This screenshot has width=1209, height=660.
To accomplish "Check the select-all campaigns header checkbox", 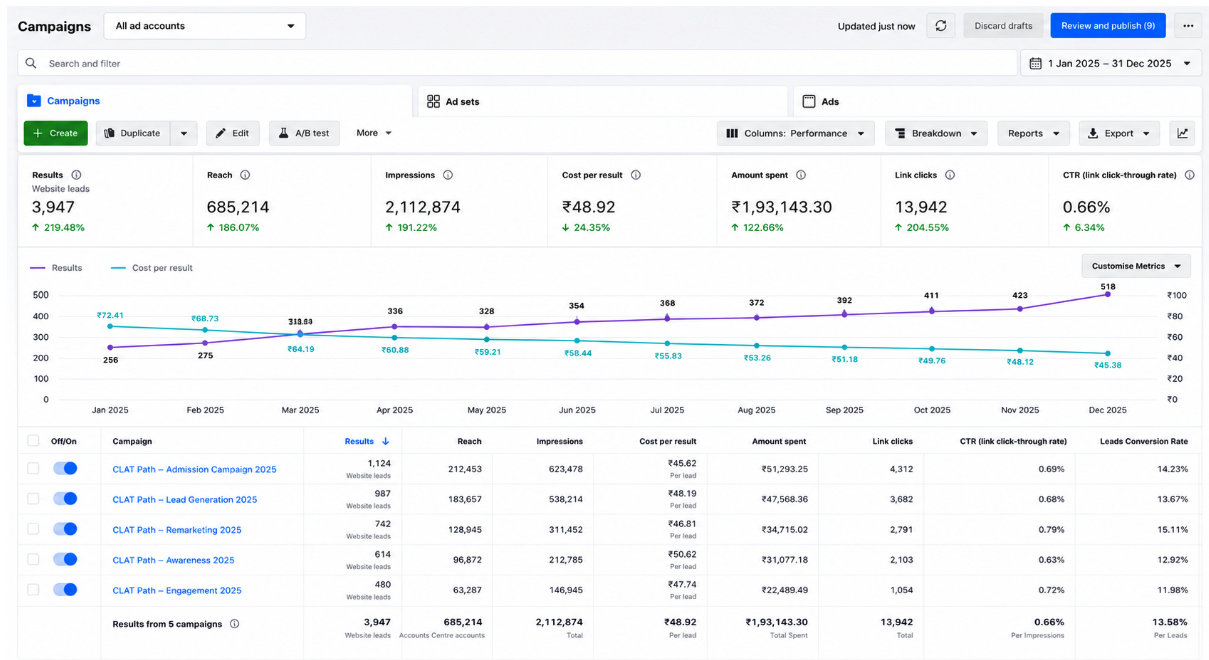I will (33, 441).
